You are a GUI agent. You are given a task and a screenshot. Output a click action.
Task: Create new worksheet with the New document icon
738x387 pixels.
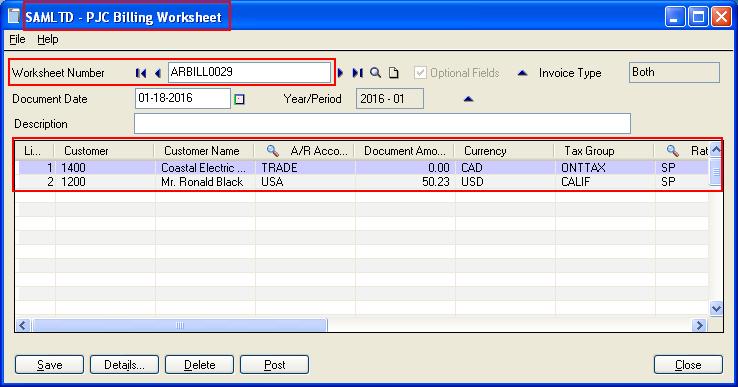point(393,73)
